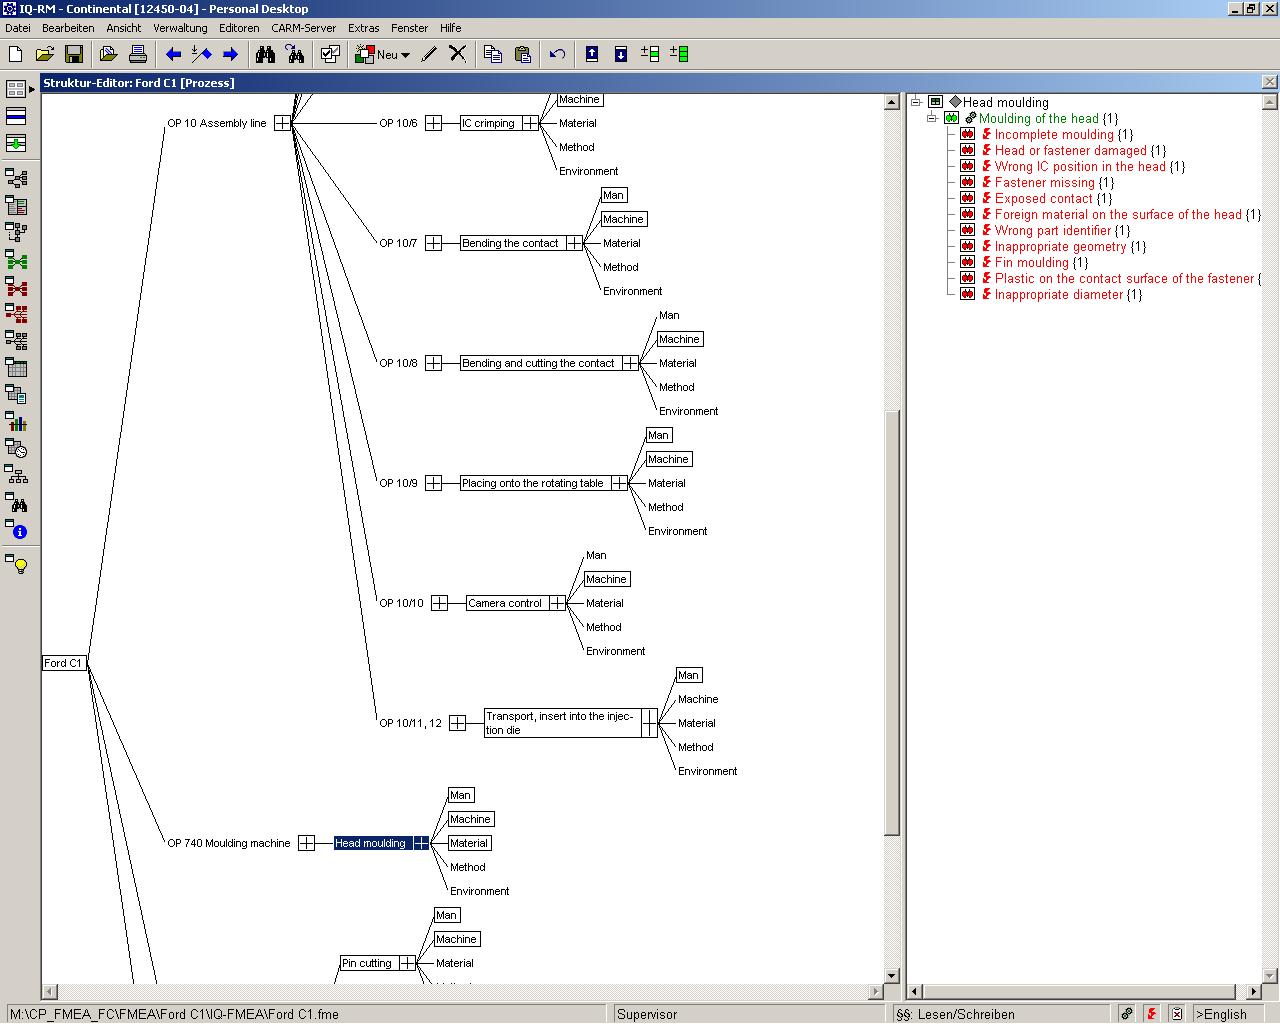Image resolution: width=1280 pixels, height=1024 pixels.
Task: Click the printer icon in toolbar
Action: (x=138, y=54)
